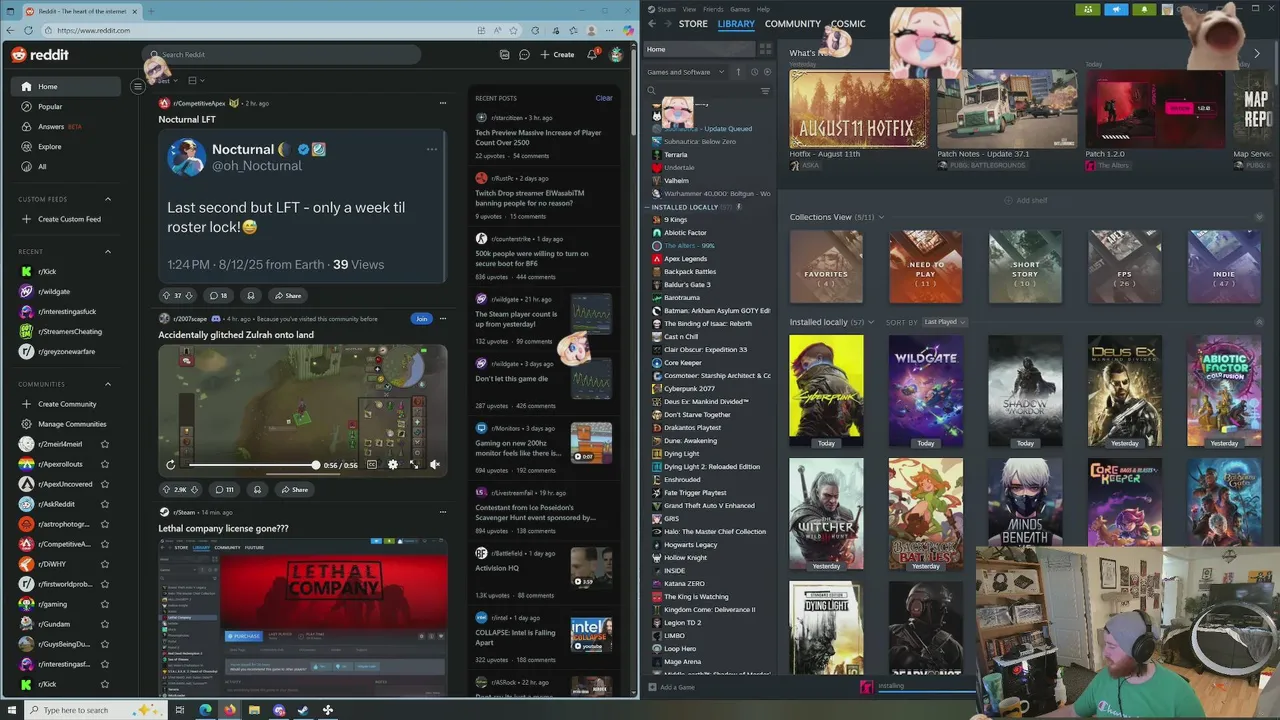
Task: Open Steam notifications bell button
Action: (1145, 10)
